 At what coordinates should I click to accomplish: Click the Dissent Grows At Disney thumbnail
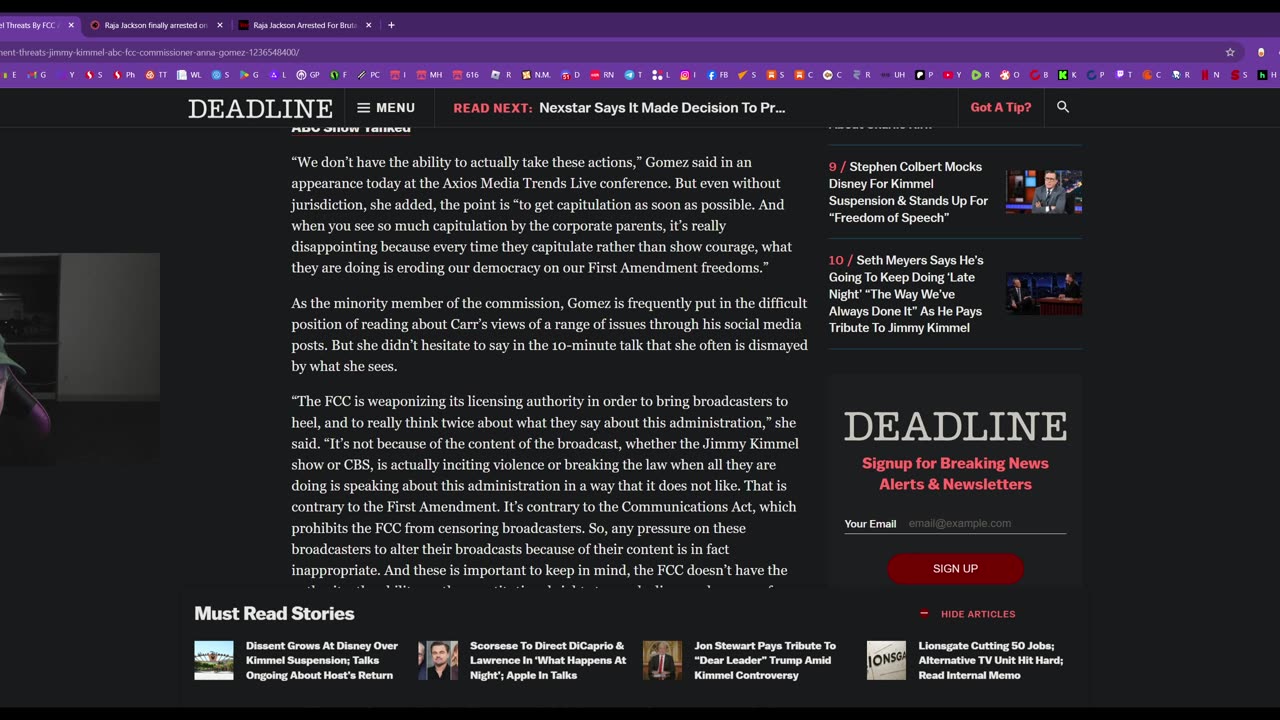pyautogui.click(x=214, y=660)
